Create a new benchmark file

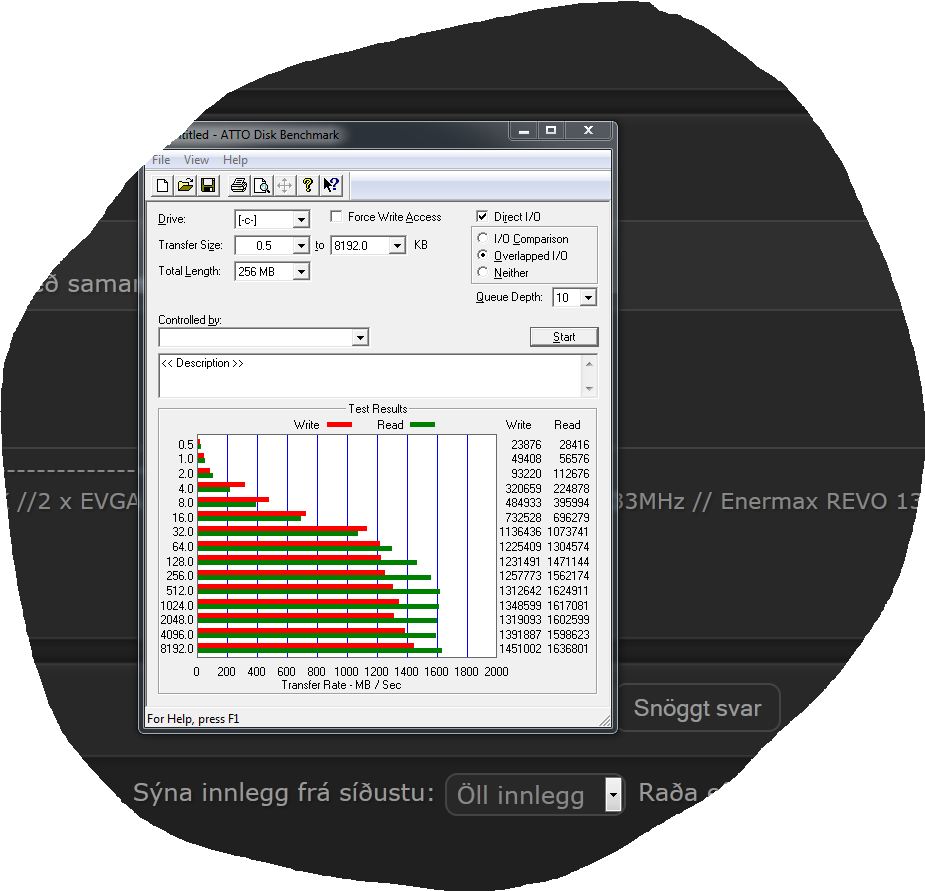tap(161, 185)
